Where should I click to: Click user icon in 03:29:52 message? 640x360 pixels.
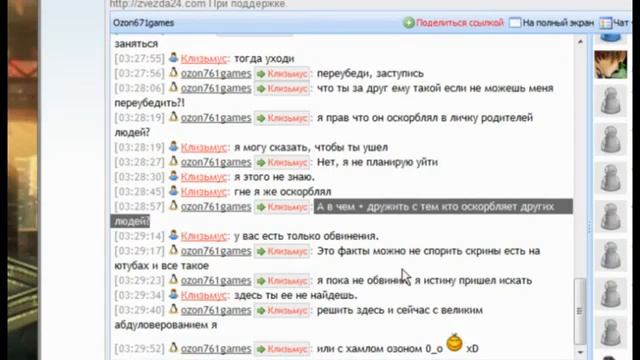173,347
